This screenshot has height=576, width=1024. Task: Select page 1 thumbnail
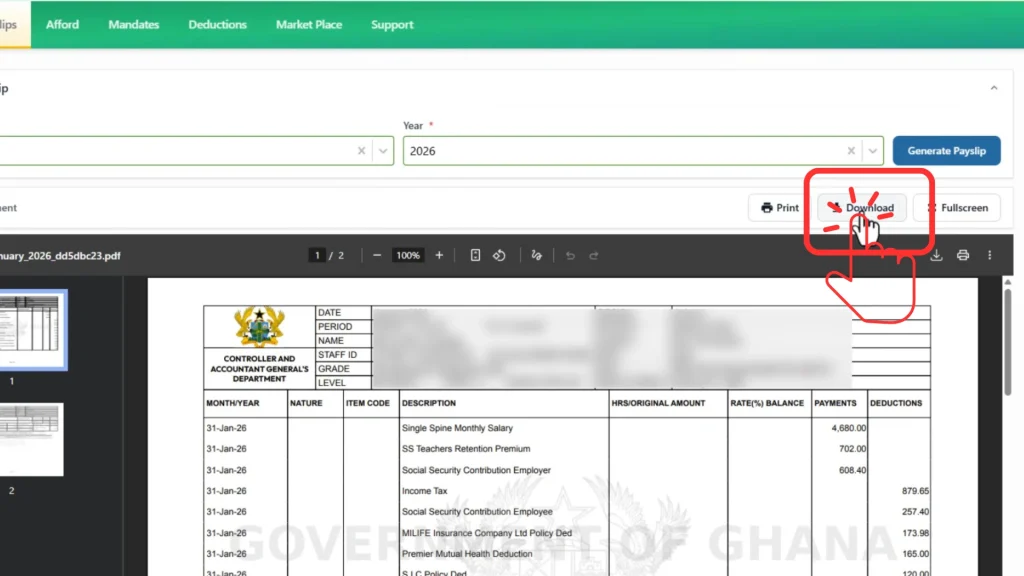[31, 330]
